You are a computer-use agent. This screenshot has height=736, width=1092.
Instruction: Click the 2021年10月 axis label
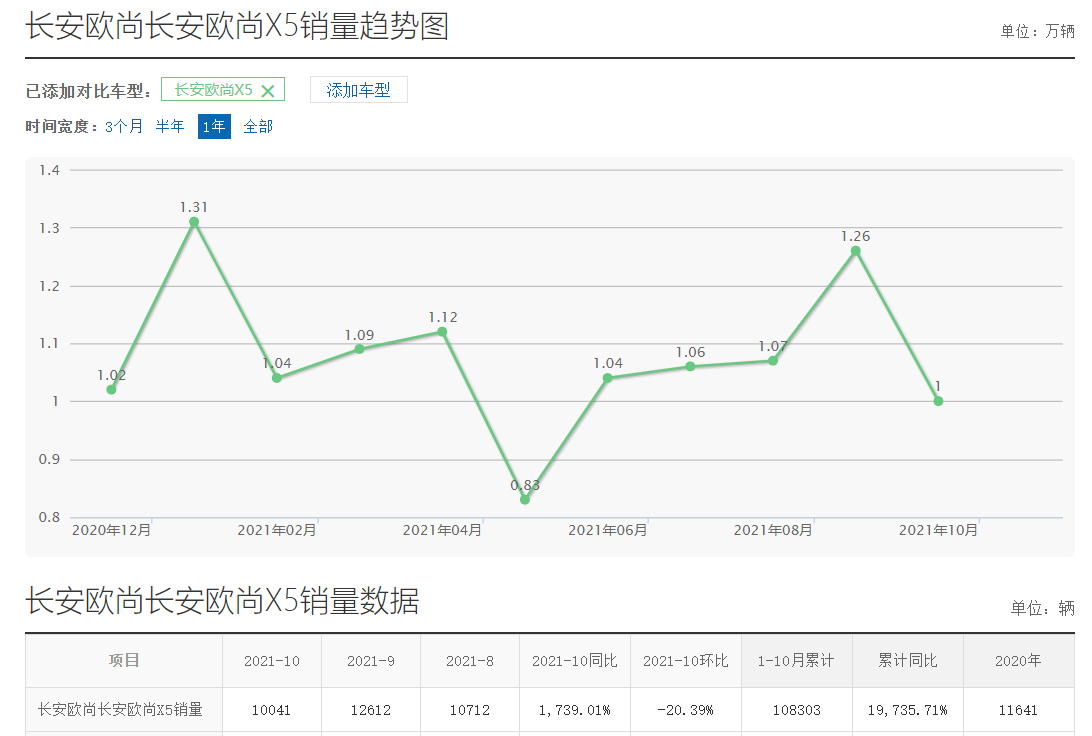938,531
